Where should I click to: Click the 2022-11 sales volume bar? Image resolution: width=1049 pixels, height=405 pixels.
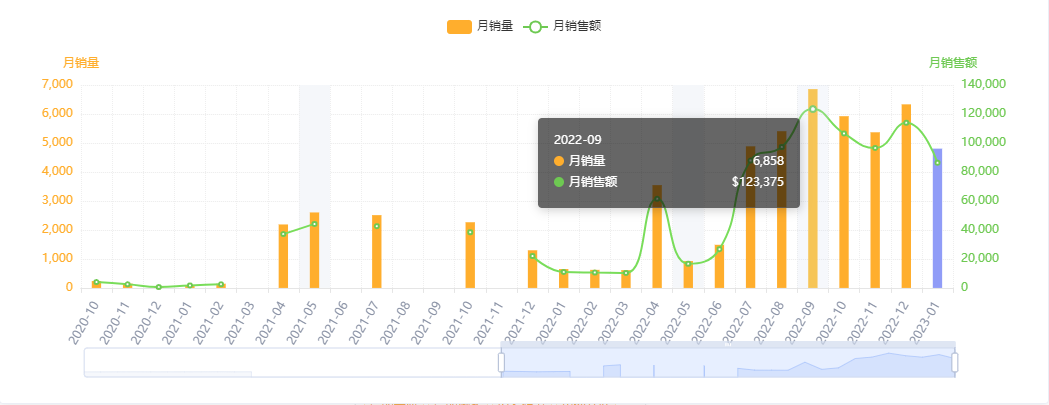click(875, 210)
